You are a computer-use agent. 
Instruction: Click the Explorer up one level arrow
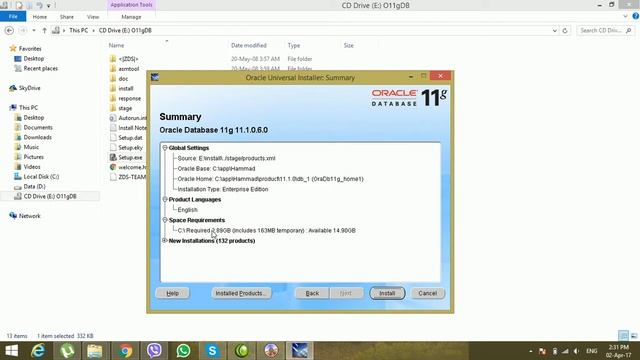(x=44, y=31)
